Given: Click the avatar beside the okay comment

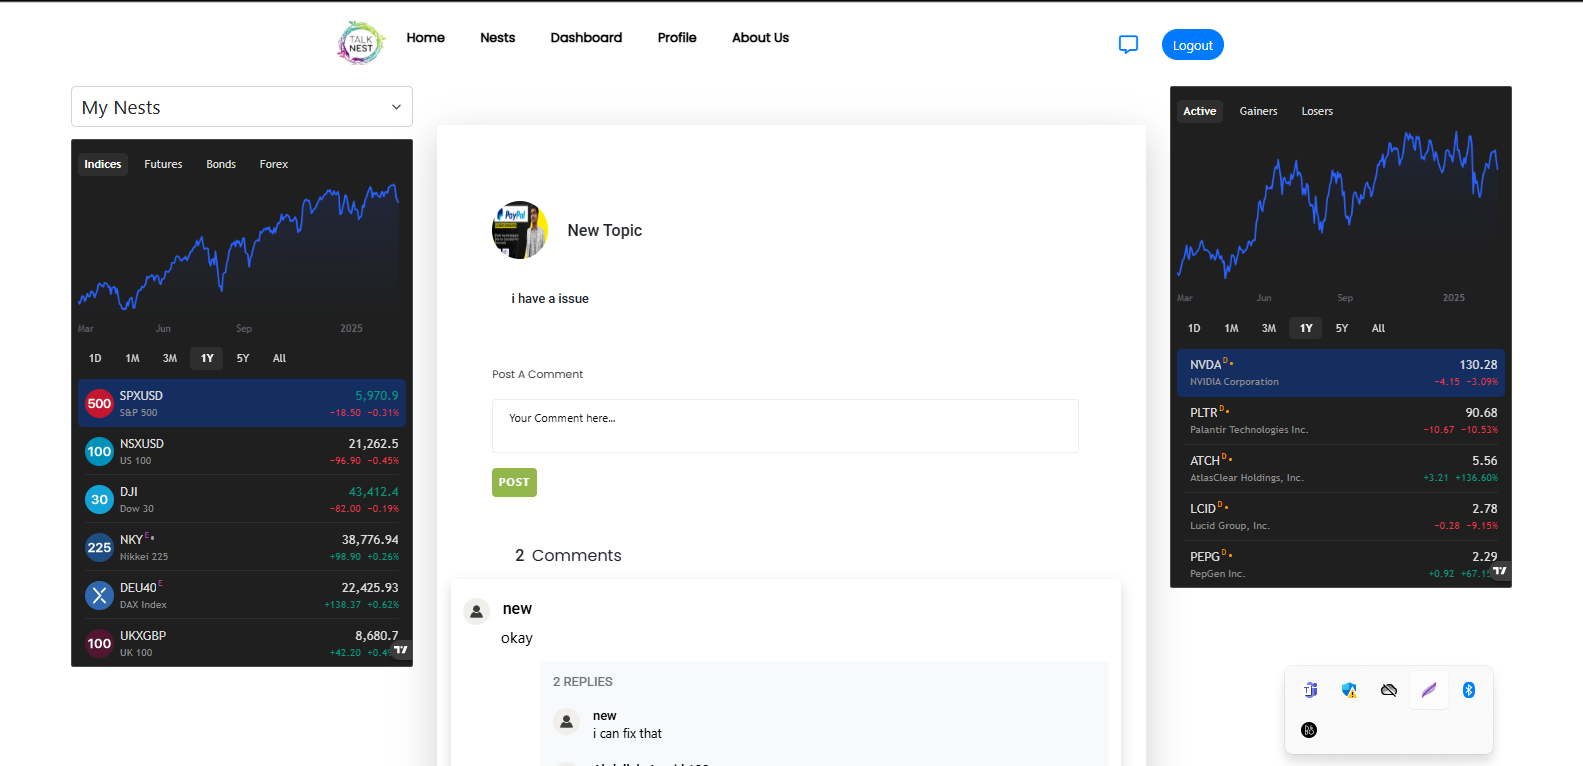Looking at the screenshot, I should [x=477, y=611].
